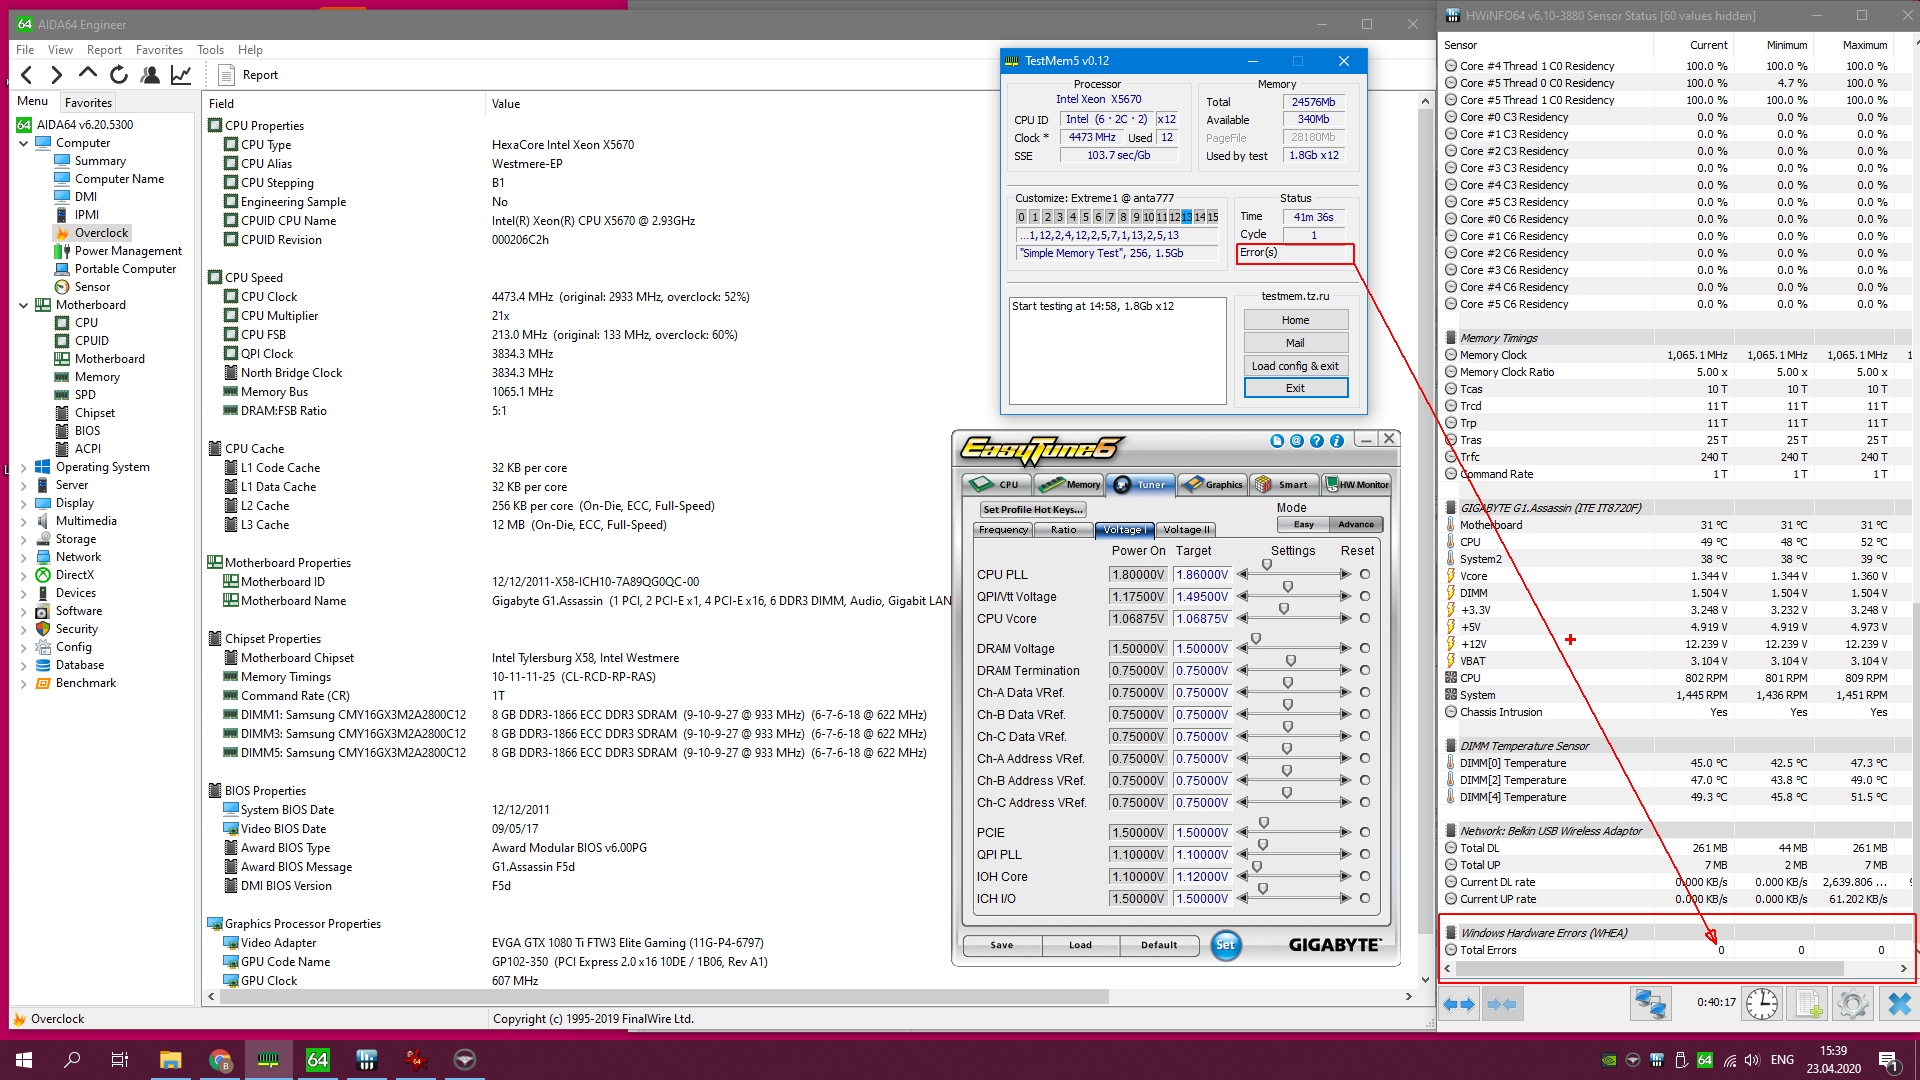1920x1080 pixels.
Task: Click HWiNFO clock reset icon
Action: [x=1762, y=1003]
